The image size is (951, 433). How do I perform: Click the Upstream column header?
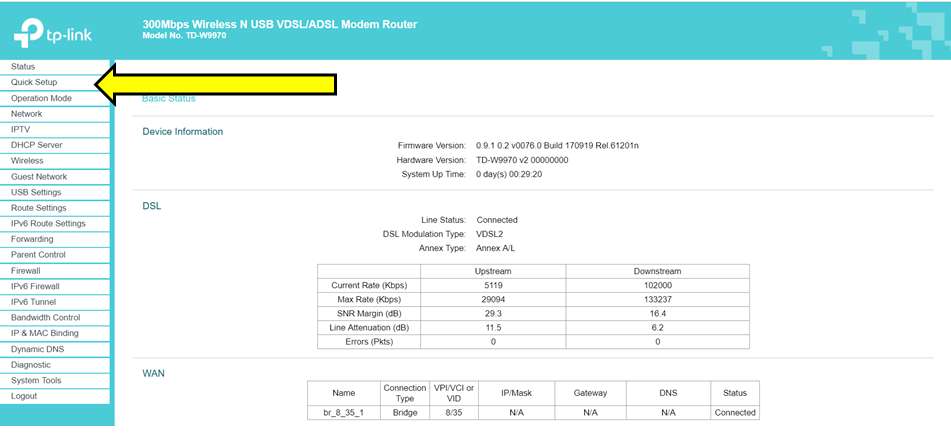493,271
